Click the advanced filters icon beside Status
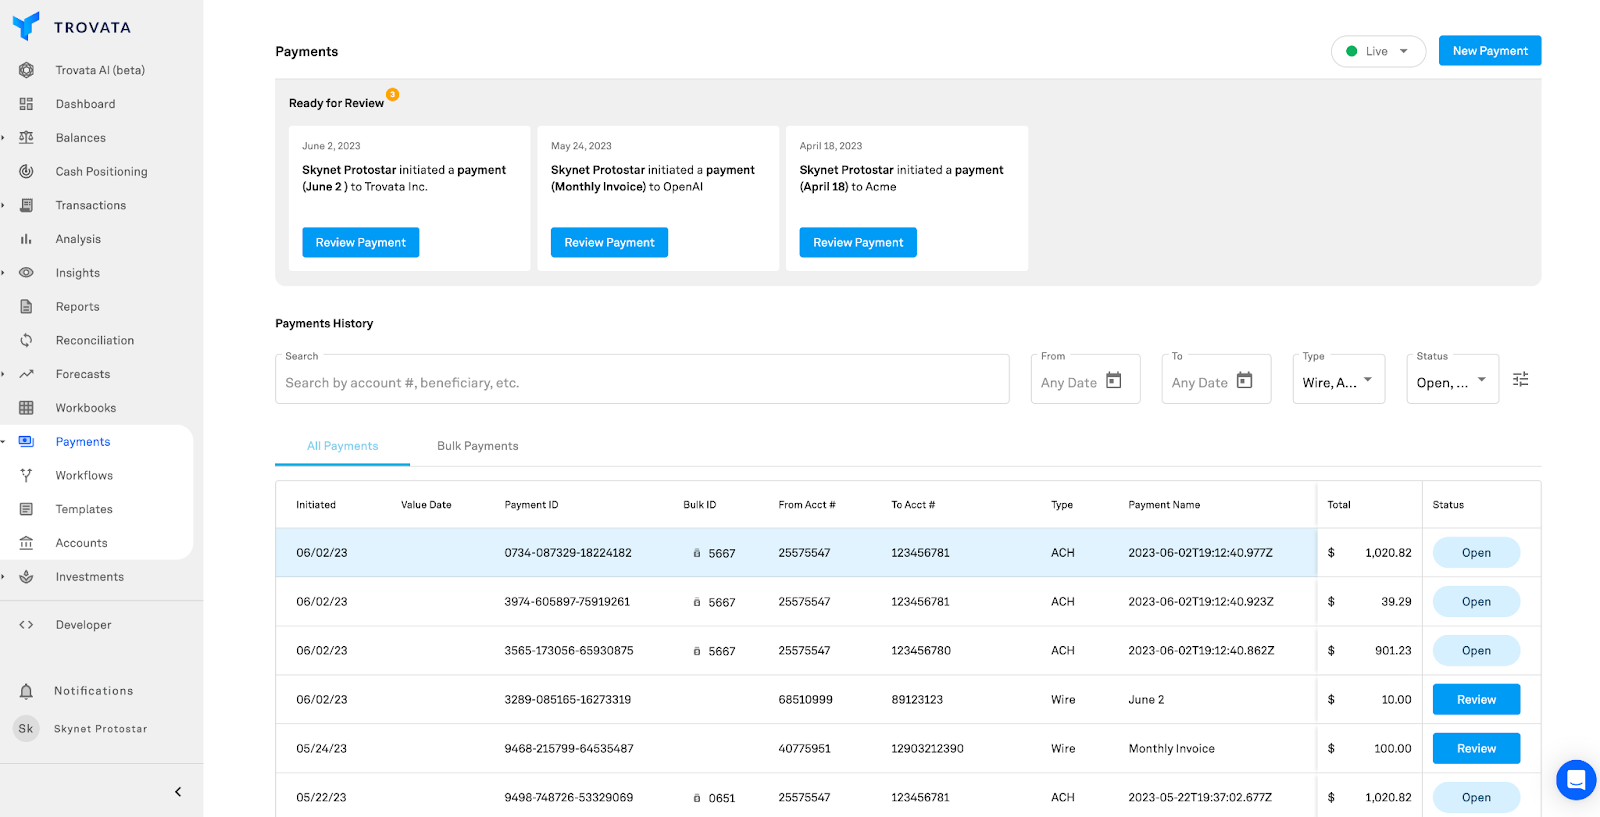 [1520, 379]
